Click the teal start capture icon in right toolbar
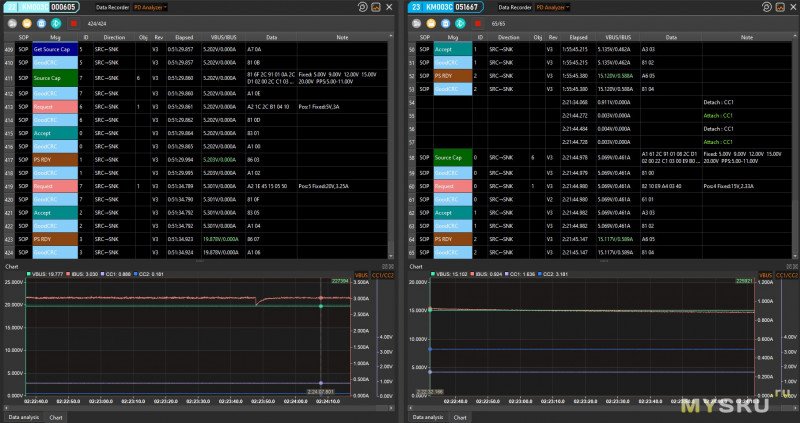This screenshot has height=423, width=800. (x=461, y=22)
